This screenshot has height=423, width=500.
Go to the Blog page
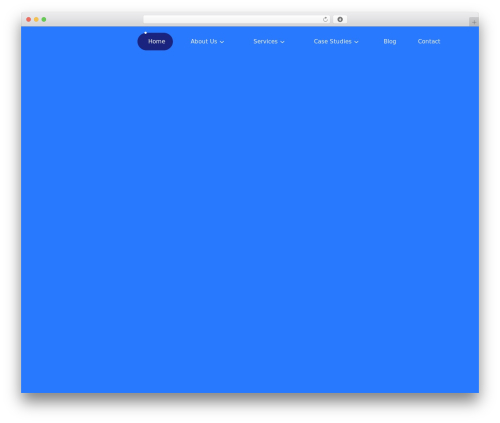[x=390, y=41]
